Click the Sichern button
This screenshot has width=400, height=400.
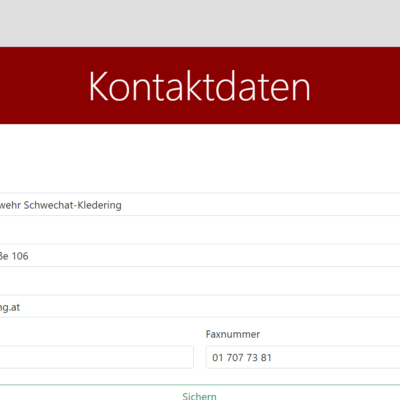[199, 393]
